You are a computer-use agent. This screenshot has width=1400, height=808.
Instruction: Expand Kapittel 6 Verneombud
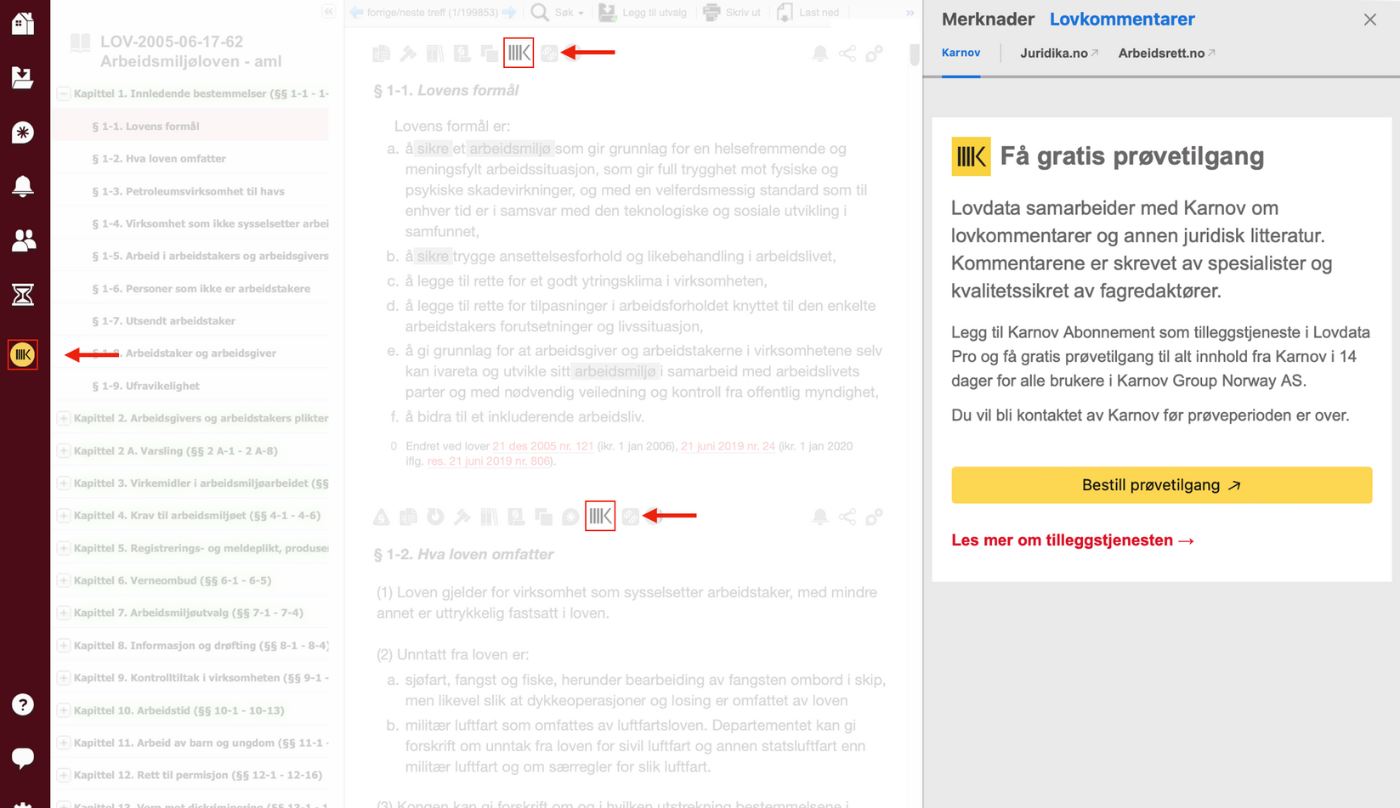click(64, 580)
